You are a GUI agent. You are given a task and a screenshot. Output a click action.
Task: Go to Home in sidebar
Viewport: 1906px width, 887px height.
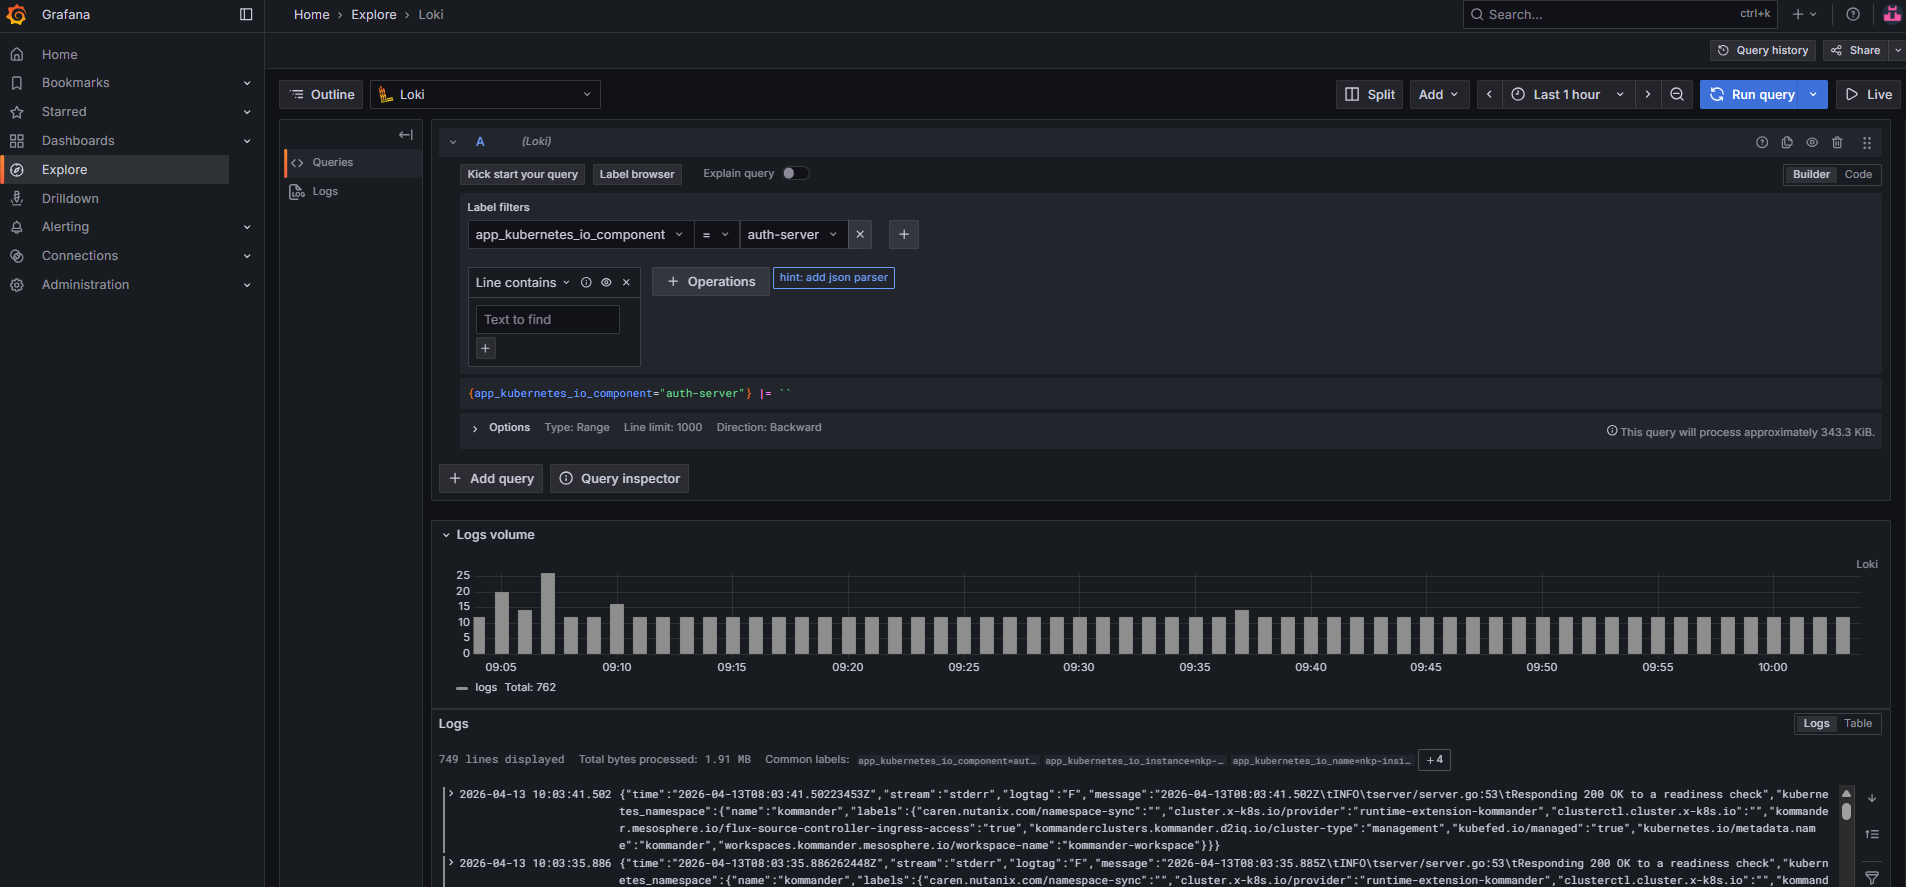pos(60,54)
